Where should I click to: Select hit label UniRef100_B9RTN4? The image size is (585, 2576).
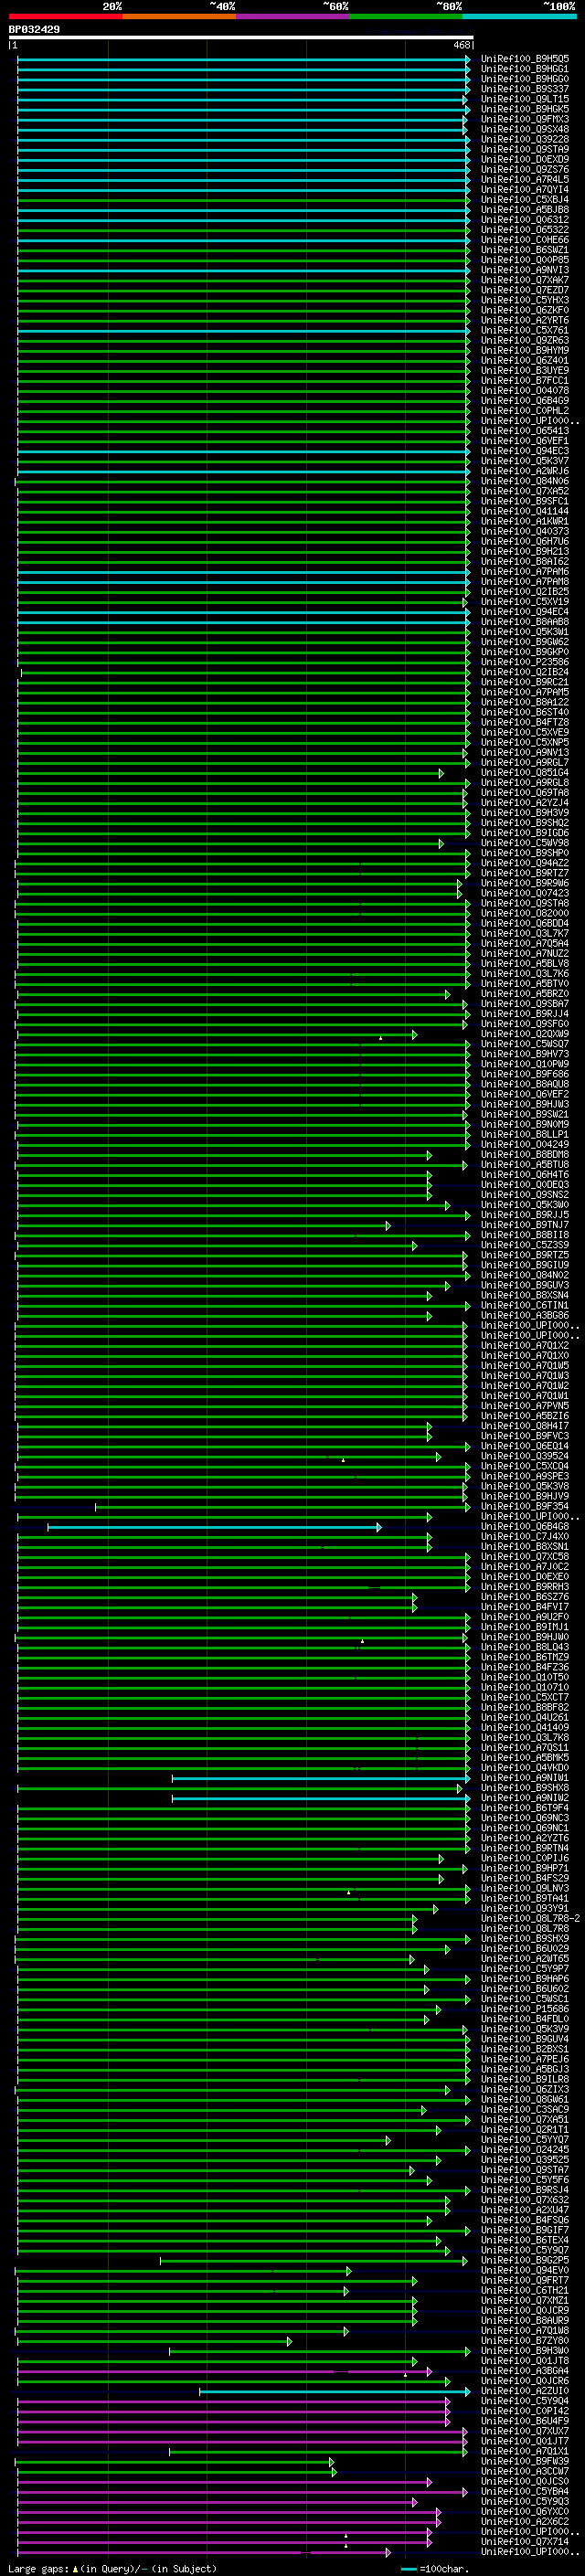point(525,1848)
